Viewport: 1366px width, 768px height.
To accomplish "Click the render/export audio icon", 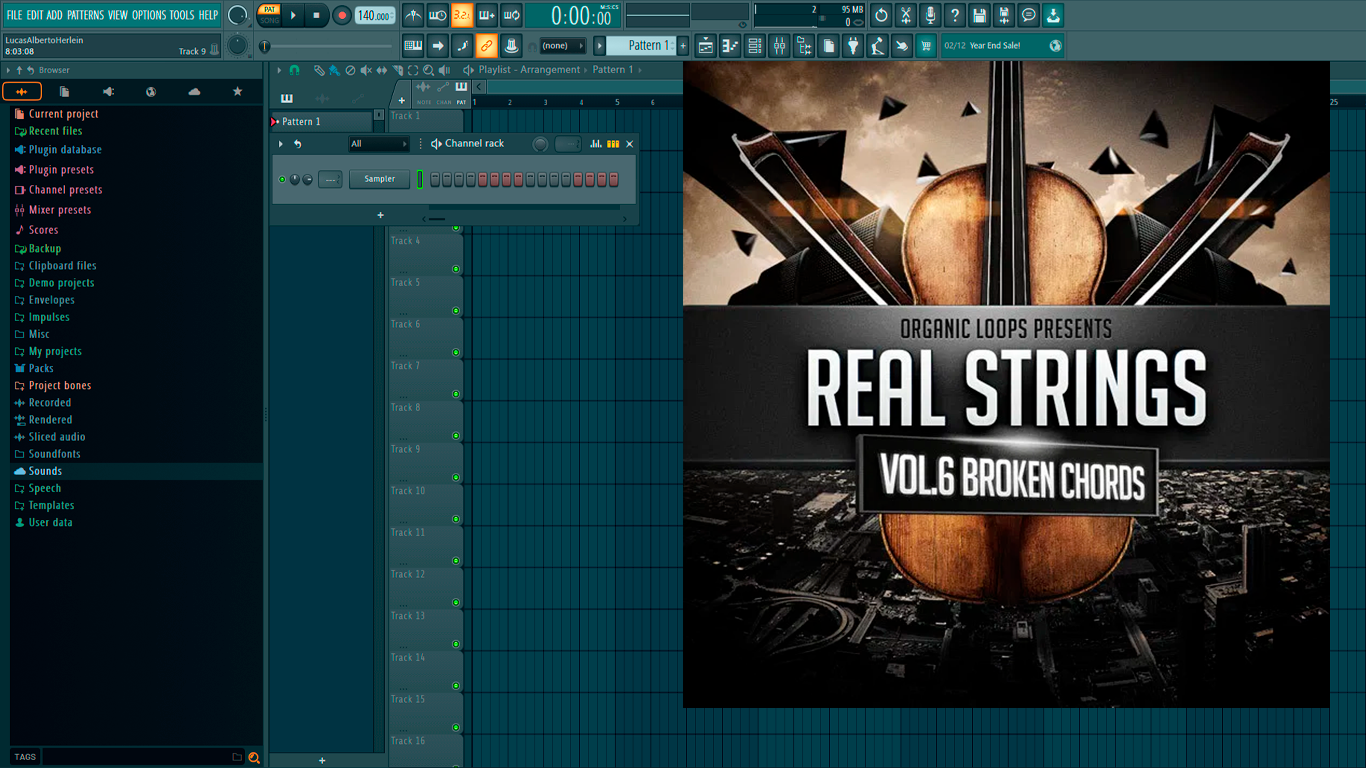I will click(x=1004, y=15).
